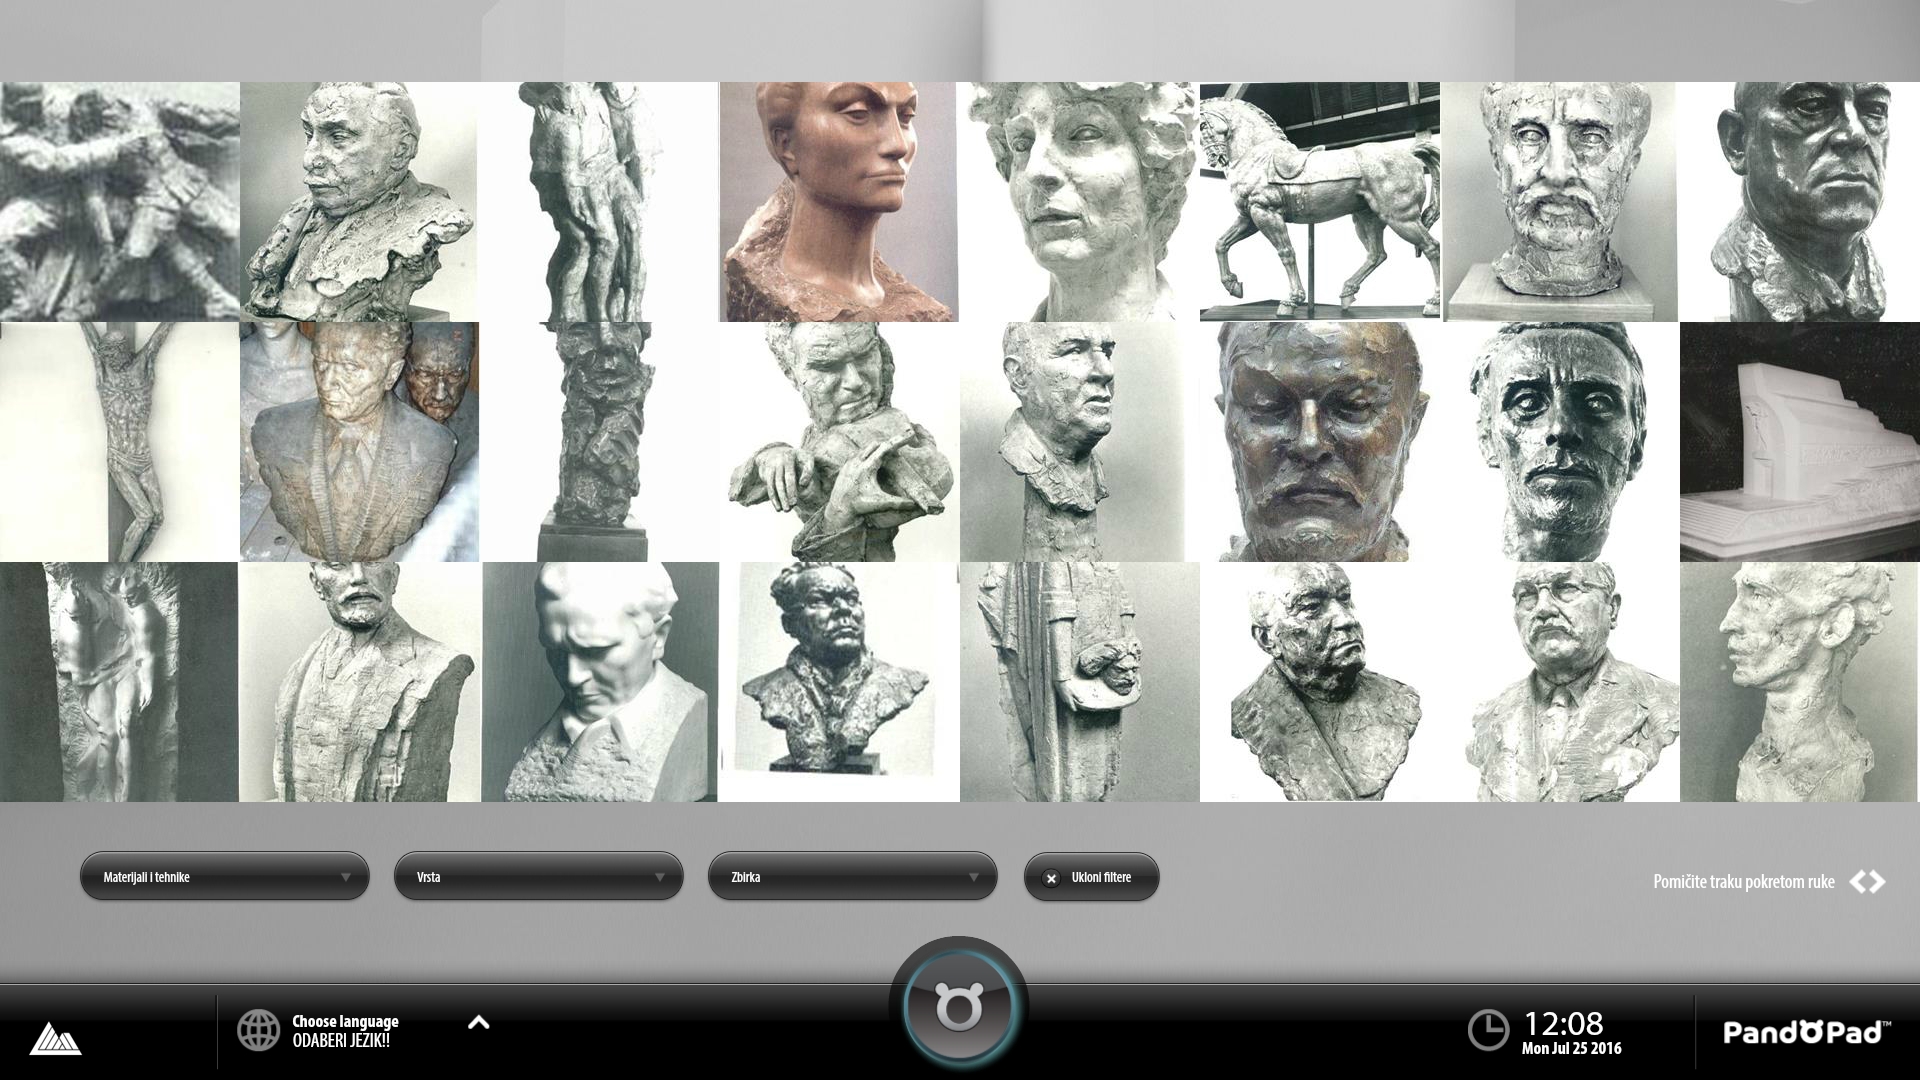Click the Mon Jul 25 2016 date text
This screenshot has width=1920, height=1080.
(1571, 1049)
